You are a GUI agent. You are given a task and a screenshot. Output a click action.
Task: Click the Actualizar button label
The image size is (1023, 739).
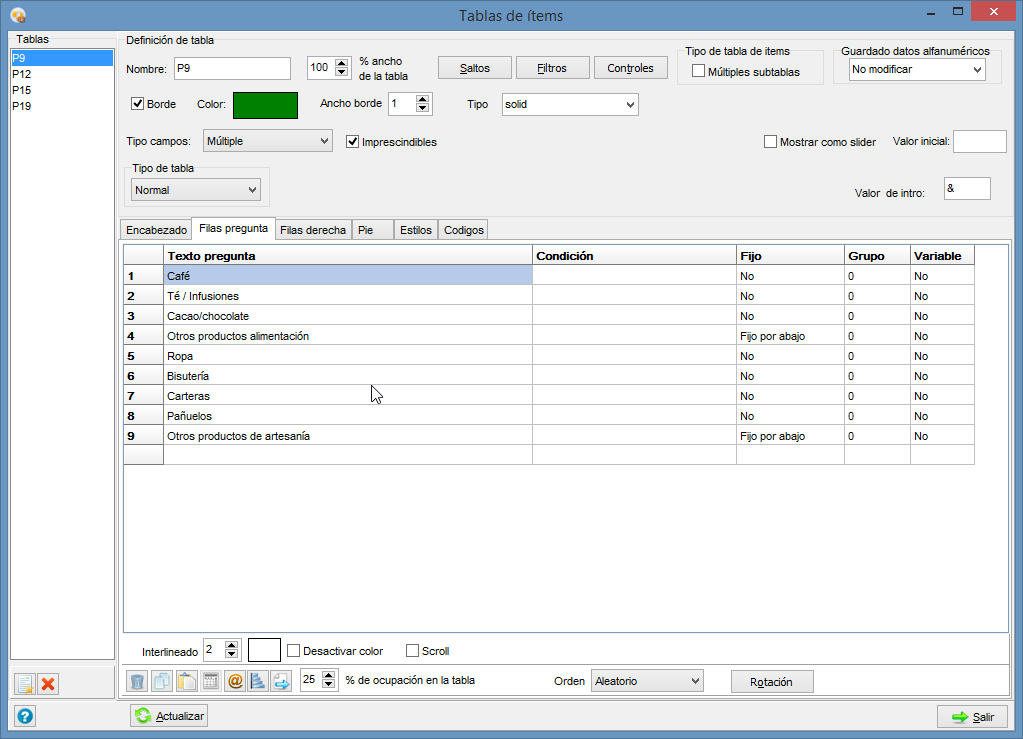click(x=180, y=716)
